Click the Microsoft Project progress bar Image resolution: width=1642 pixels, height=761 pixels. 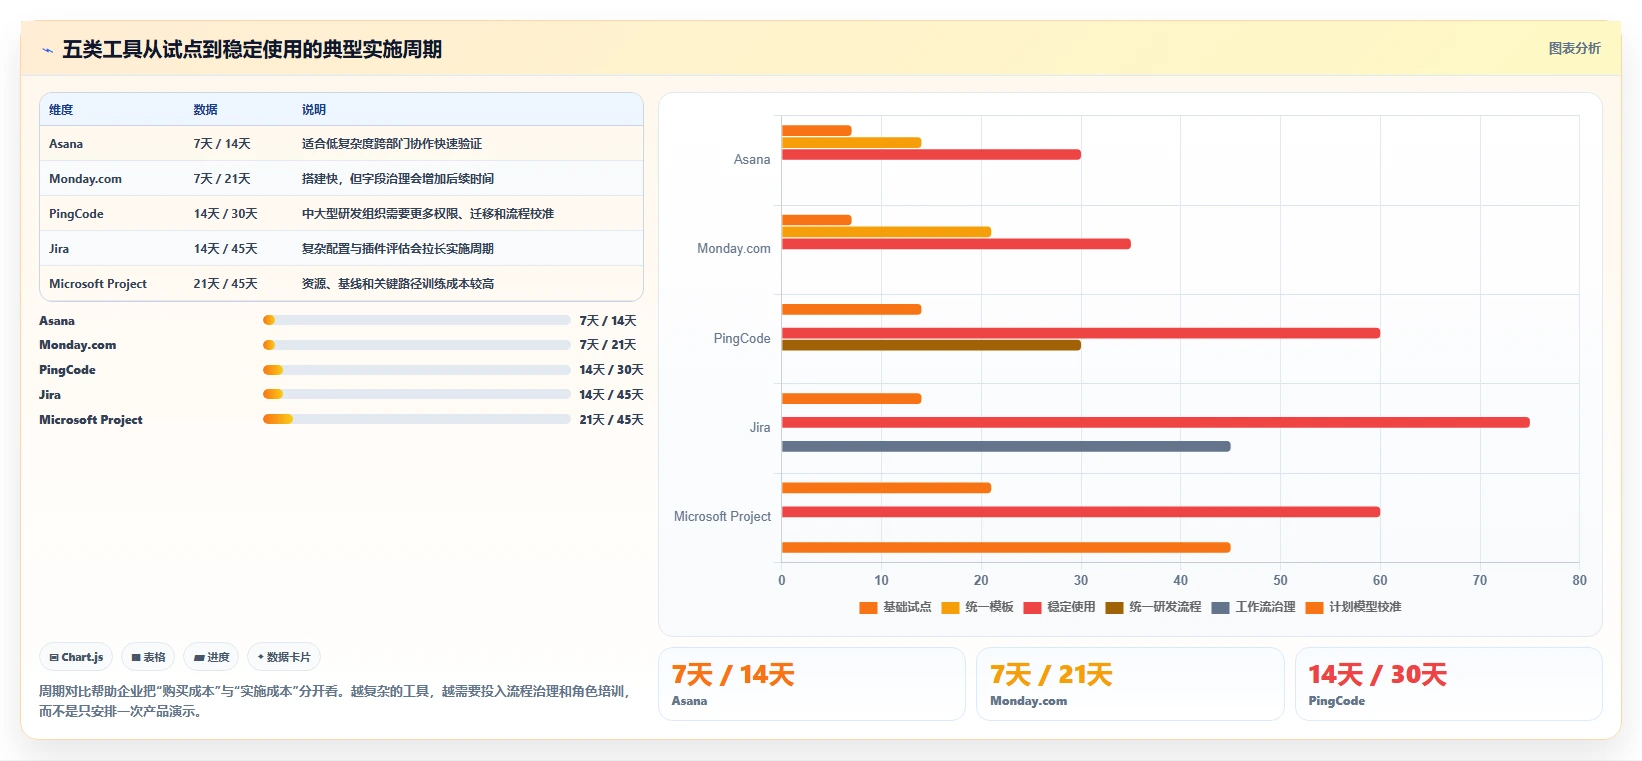click(x=416, y=419)
